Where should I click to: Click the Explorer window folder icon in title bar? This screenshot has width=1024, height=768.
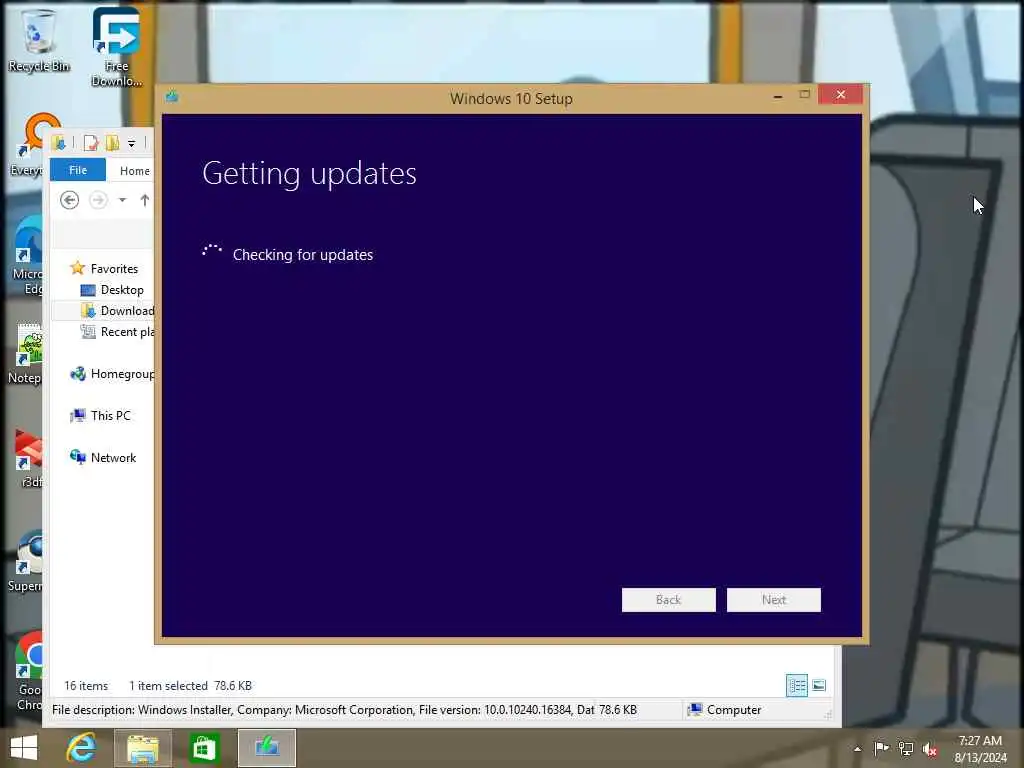[x=59, y=142]
